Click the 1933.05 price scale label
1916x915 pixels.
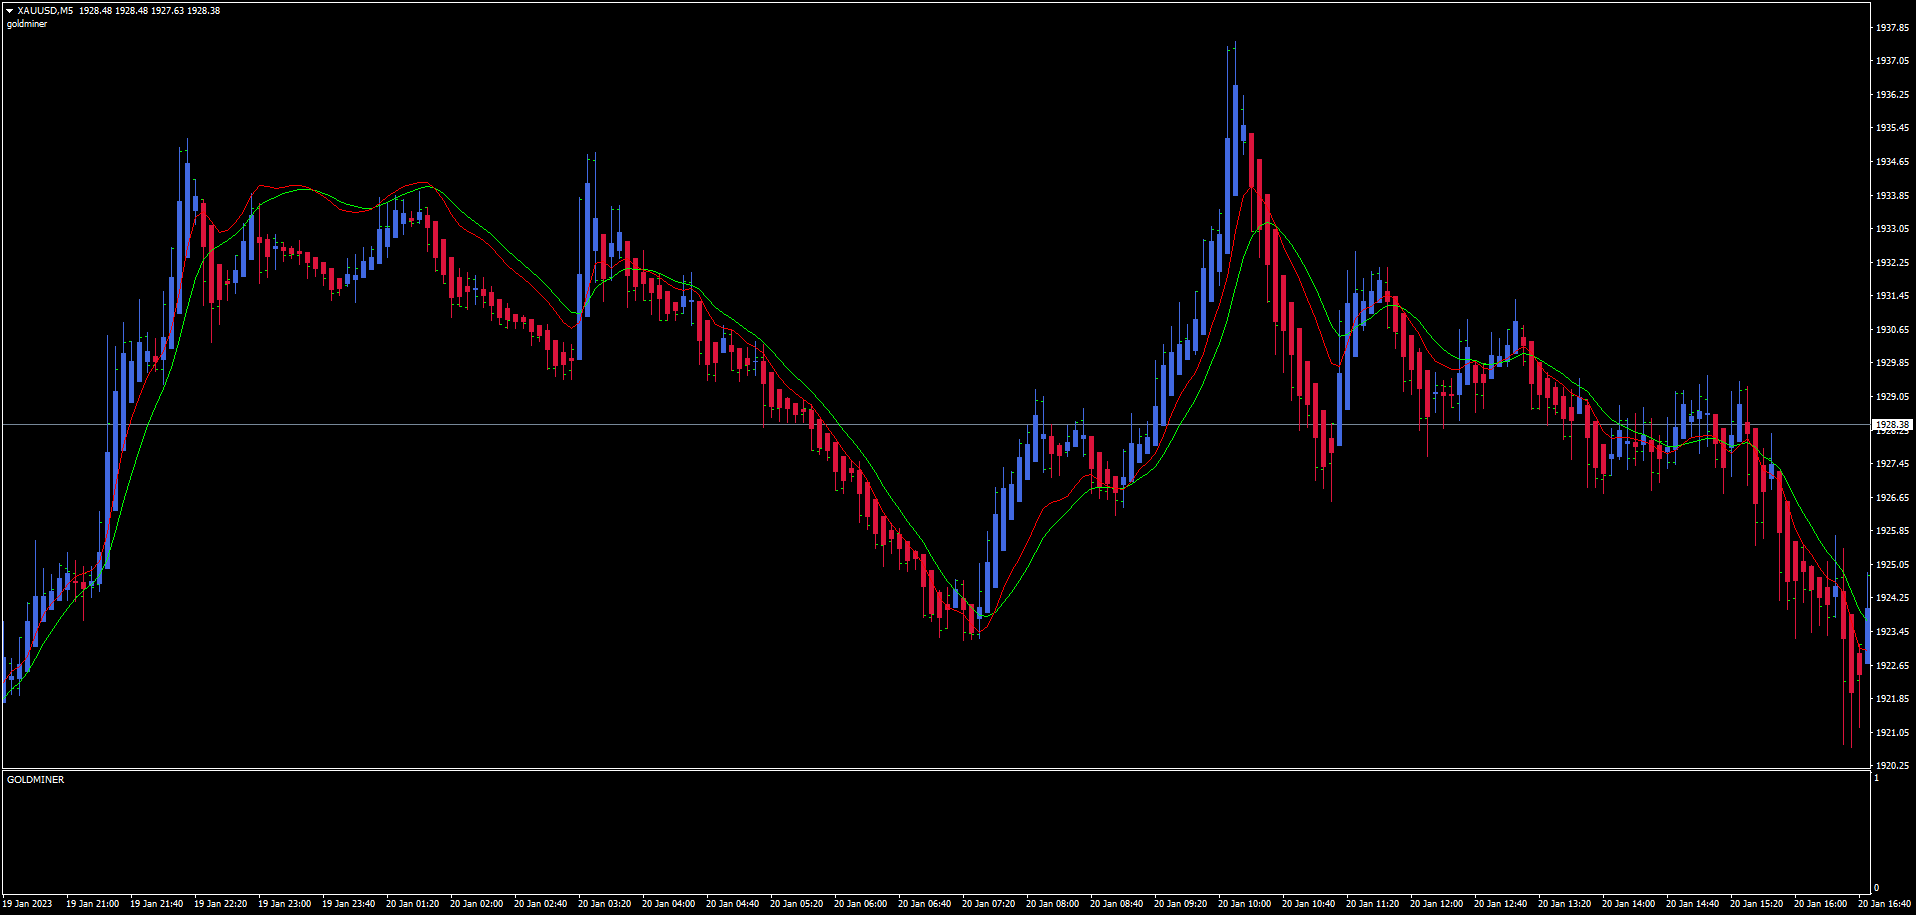1892,229
